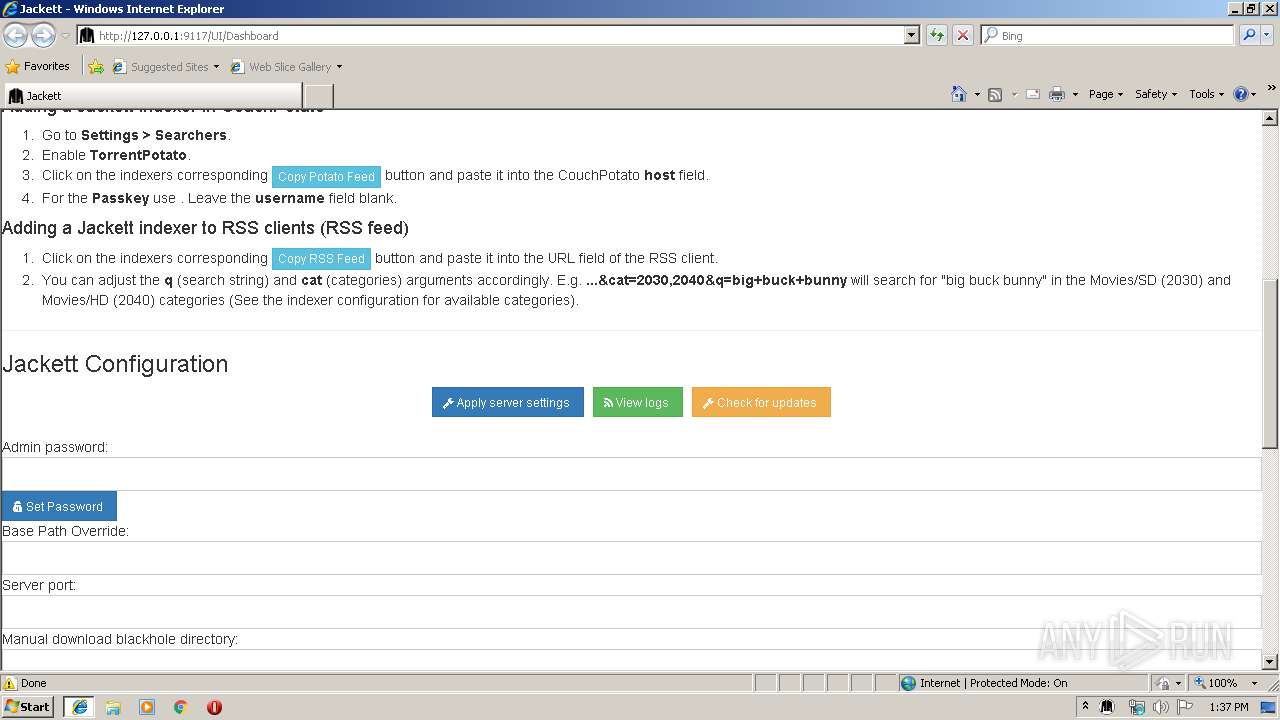Click Internet Explorer taskbar icon
Viewport: 1280px width, 720px height.
(80, 707)
